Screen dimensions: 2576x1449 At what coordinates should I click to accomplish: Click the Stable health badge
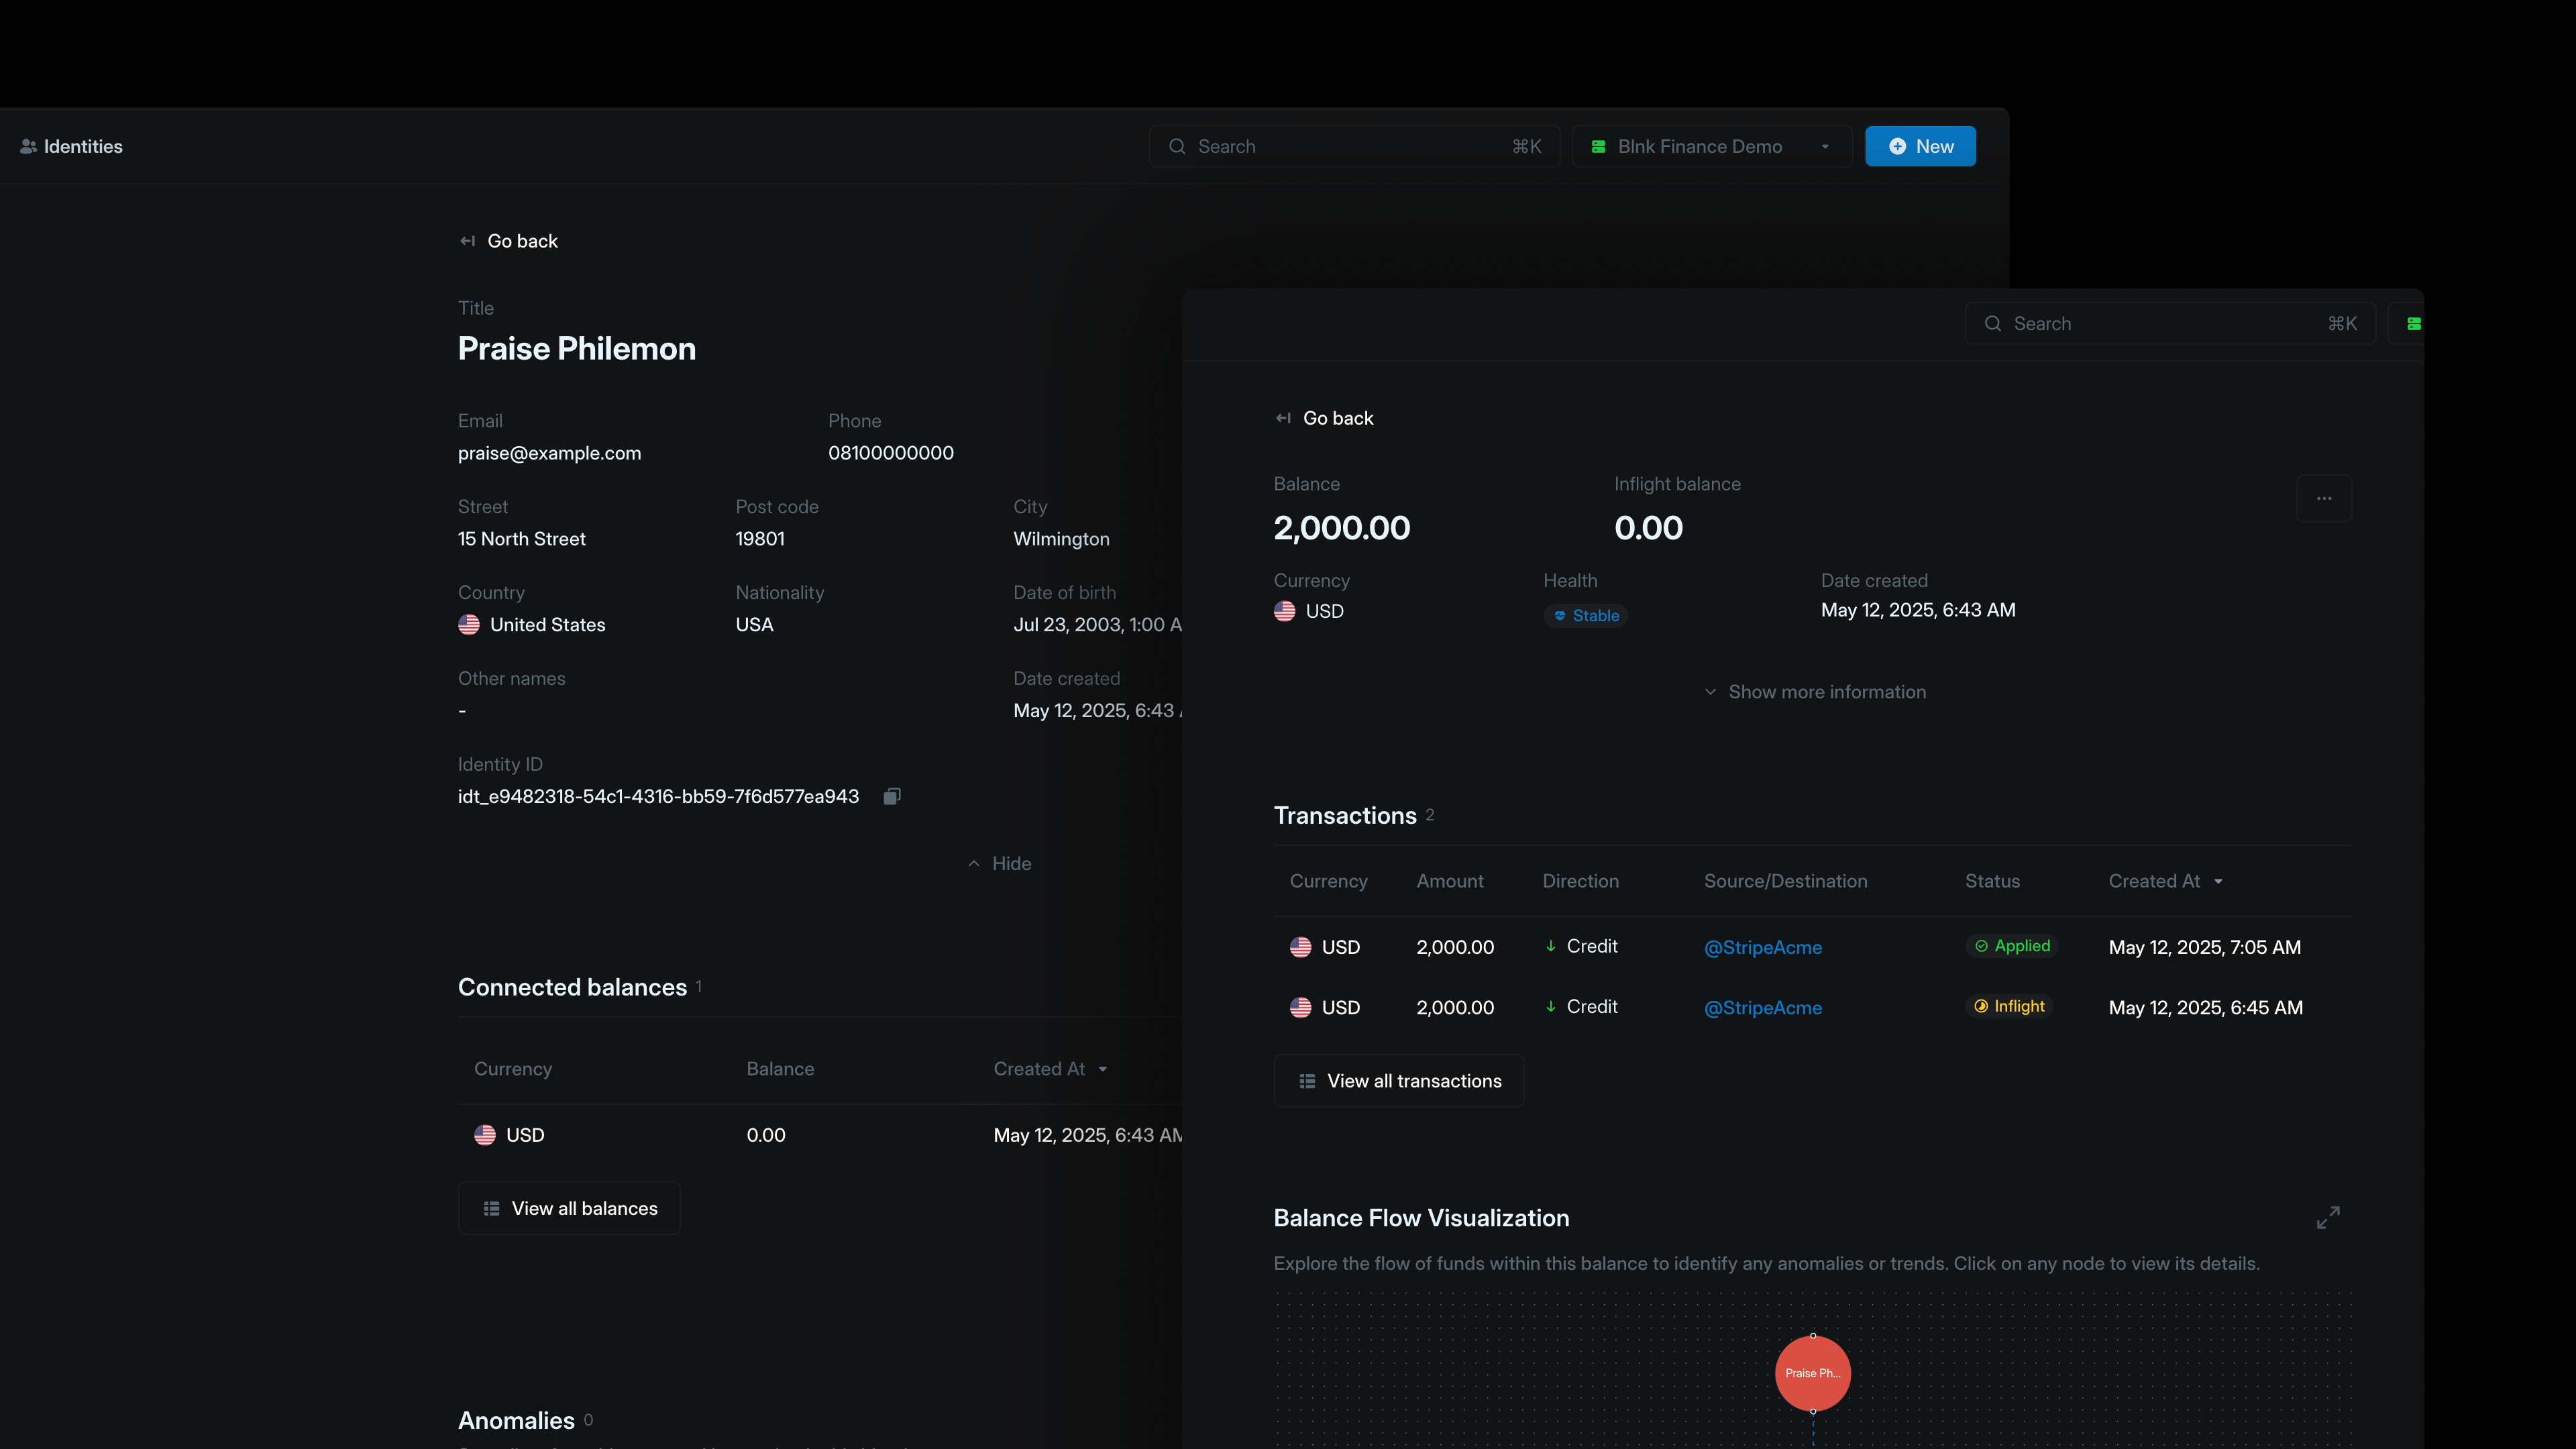pos(1585,616)
